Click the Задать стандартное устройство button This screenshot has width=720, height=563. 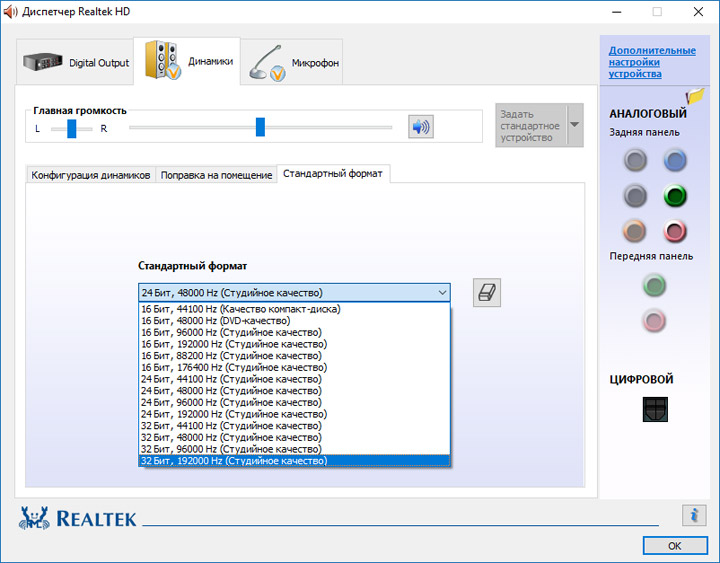click(x=531, y=125)
